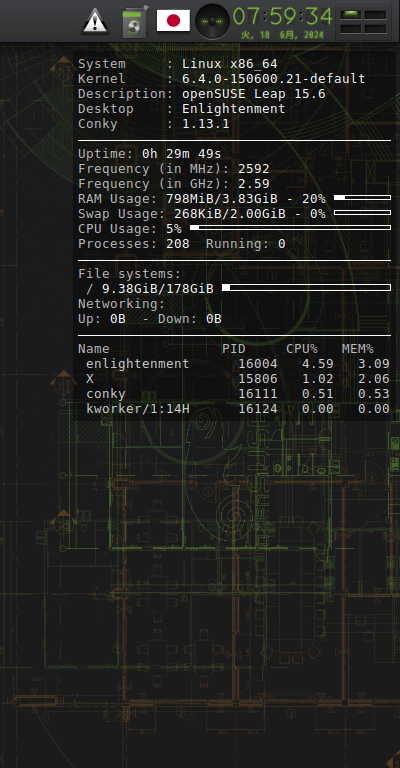Click PID '16124' in the kworker row
Screen dimensions: 400x768
coord(258,409)
